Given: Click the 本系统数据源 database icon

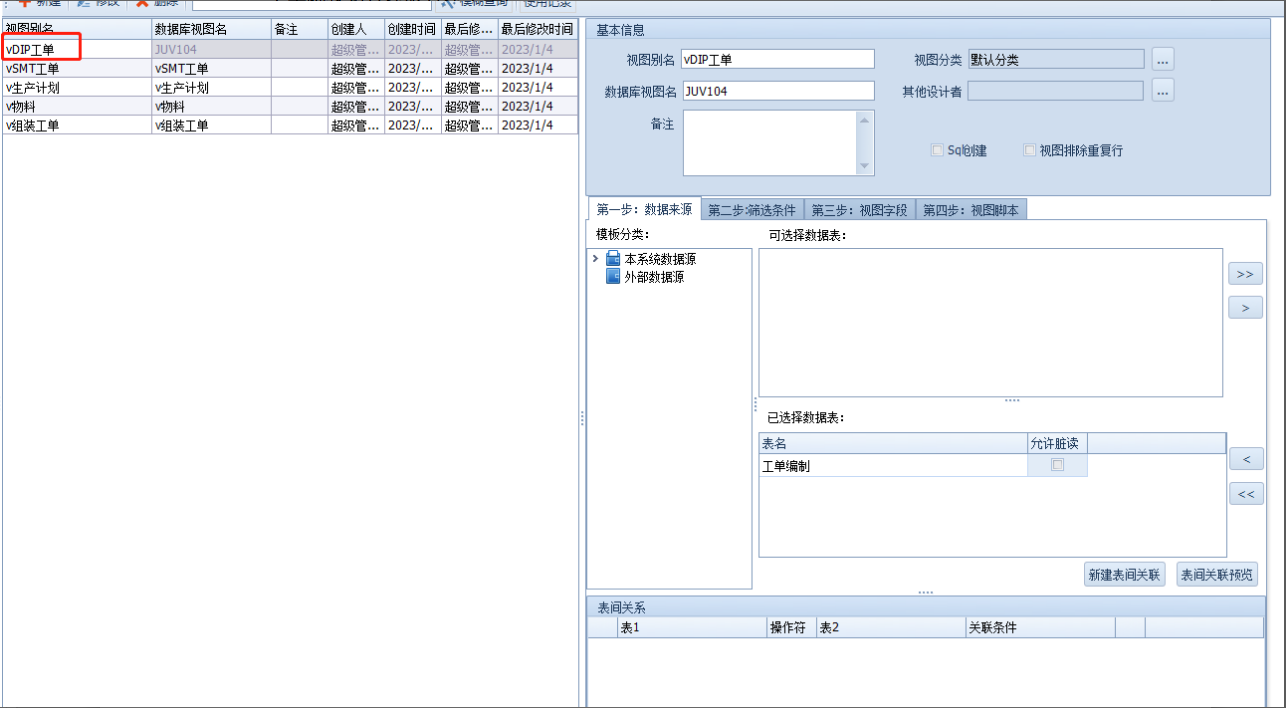Looking at the screenshot, I should 613,259.
